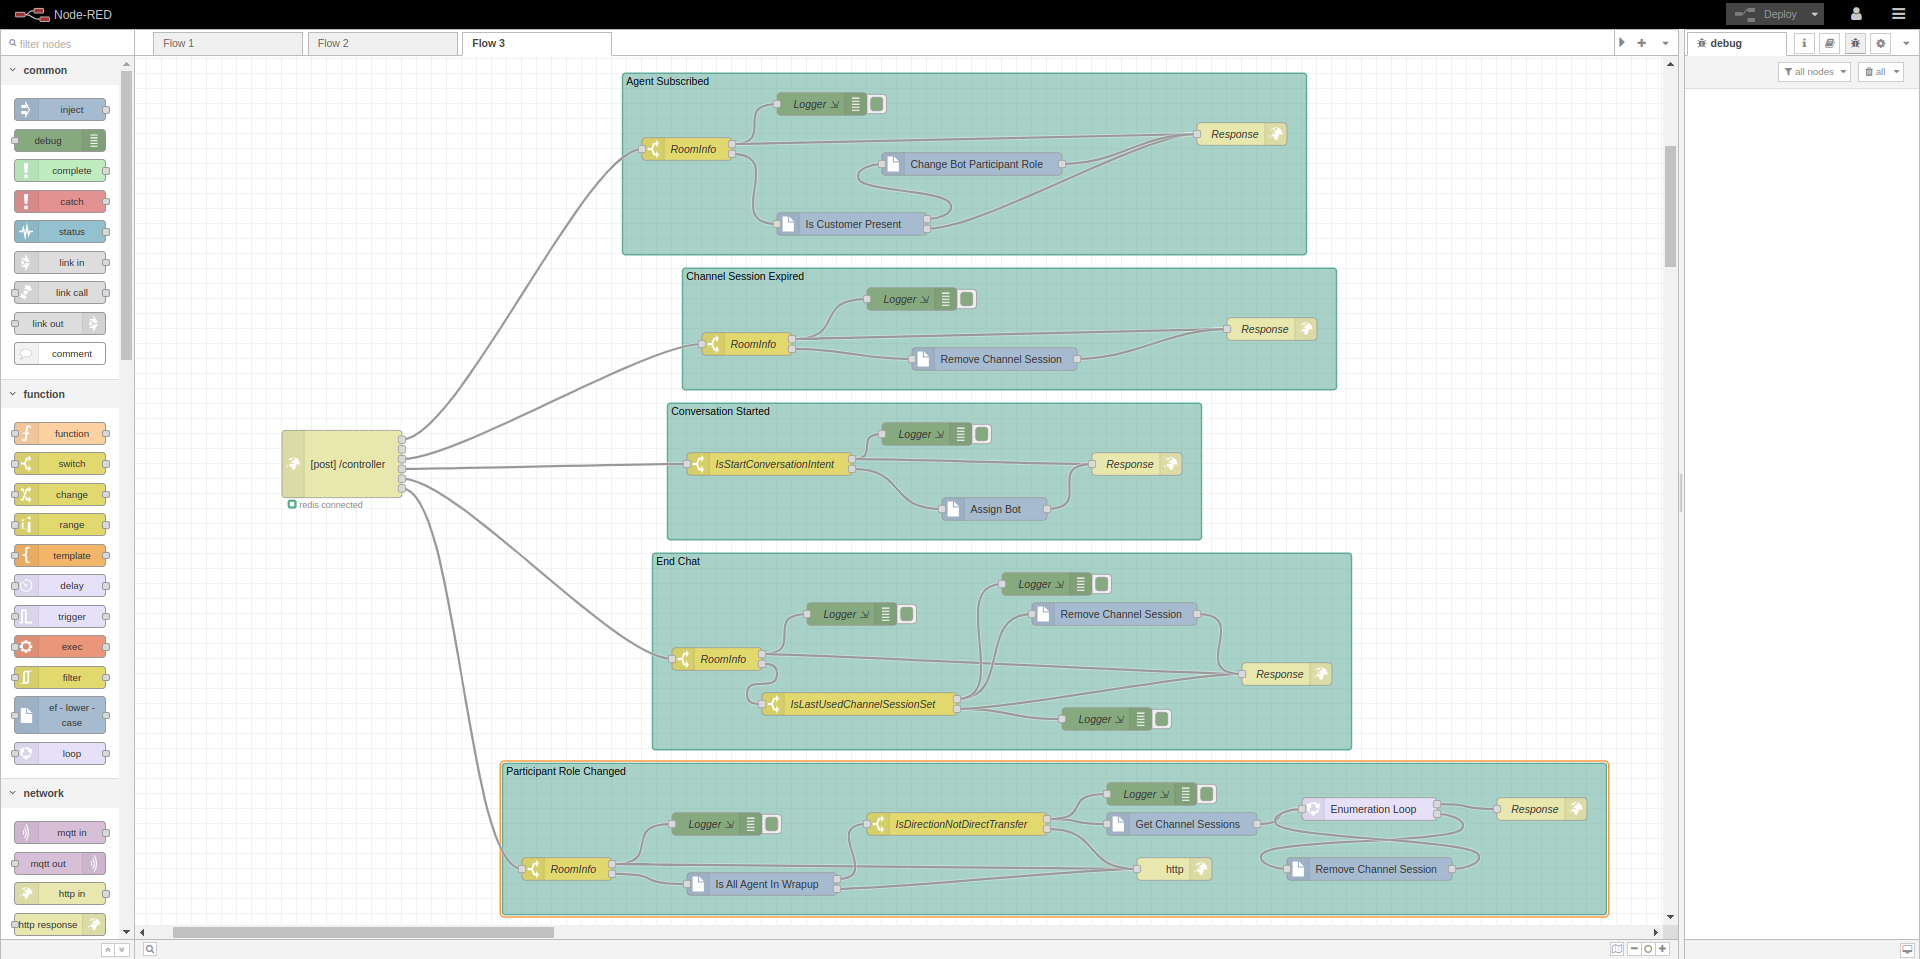This screenshot has height=959, width=1920.
Task: Click the info panel icon in the sidebar
Action: (1804, 44)
